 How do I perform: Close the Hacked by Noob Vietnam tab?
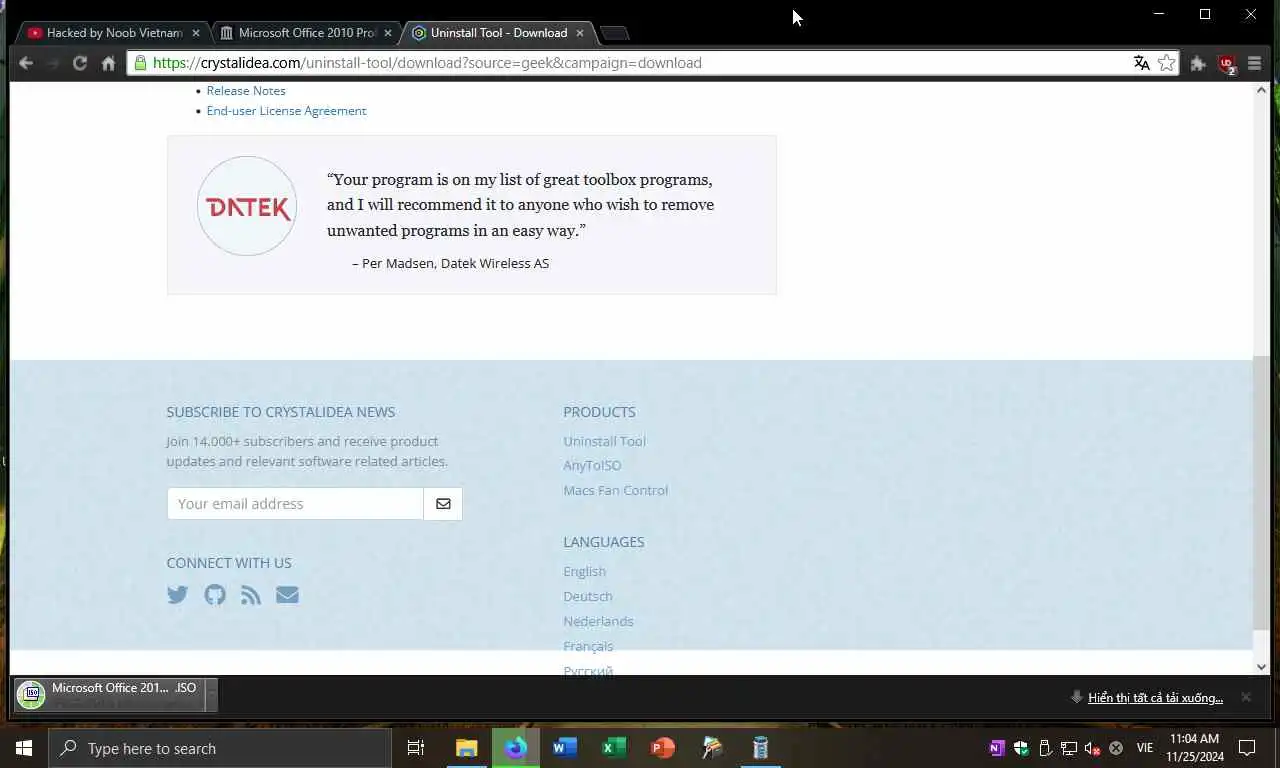click(196, 33)
